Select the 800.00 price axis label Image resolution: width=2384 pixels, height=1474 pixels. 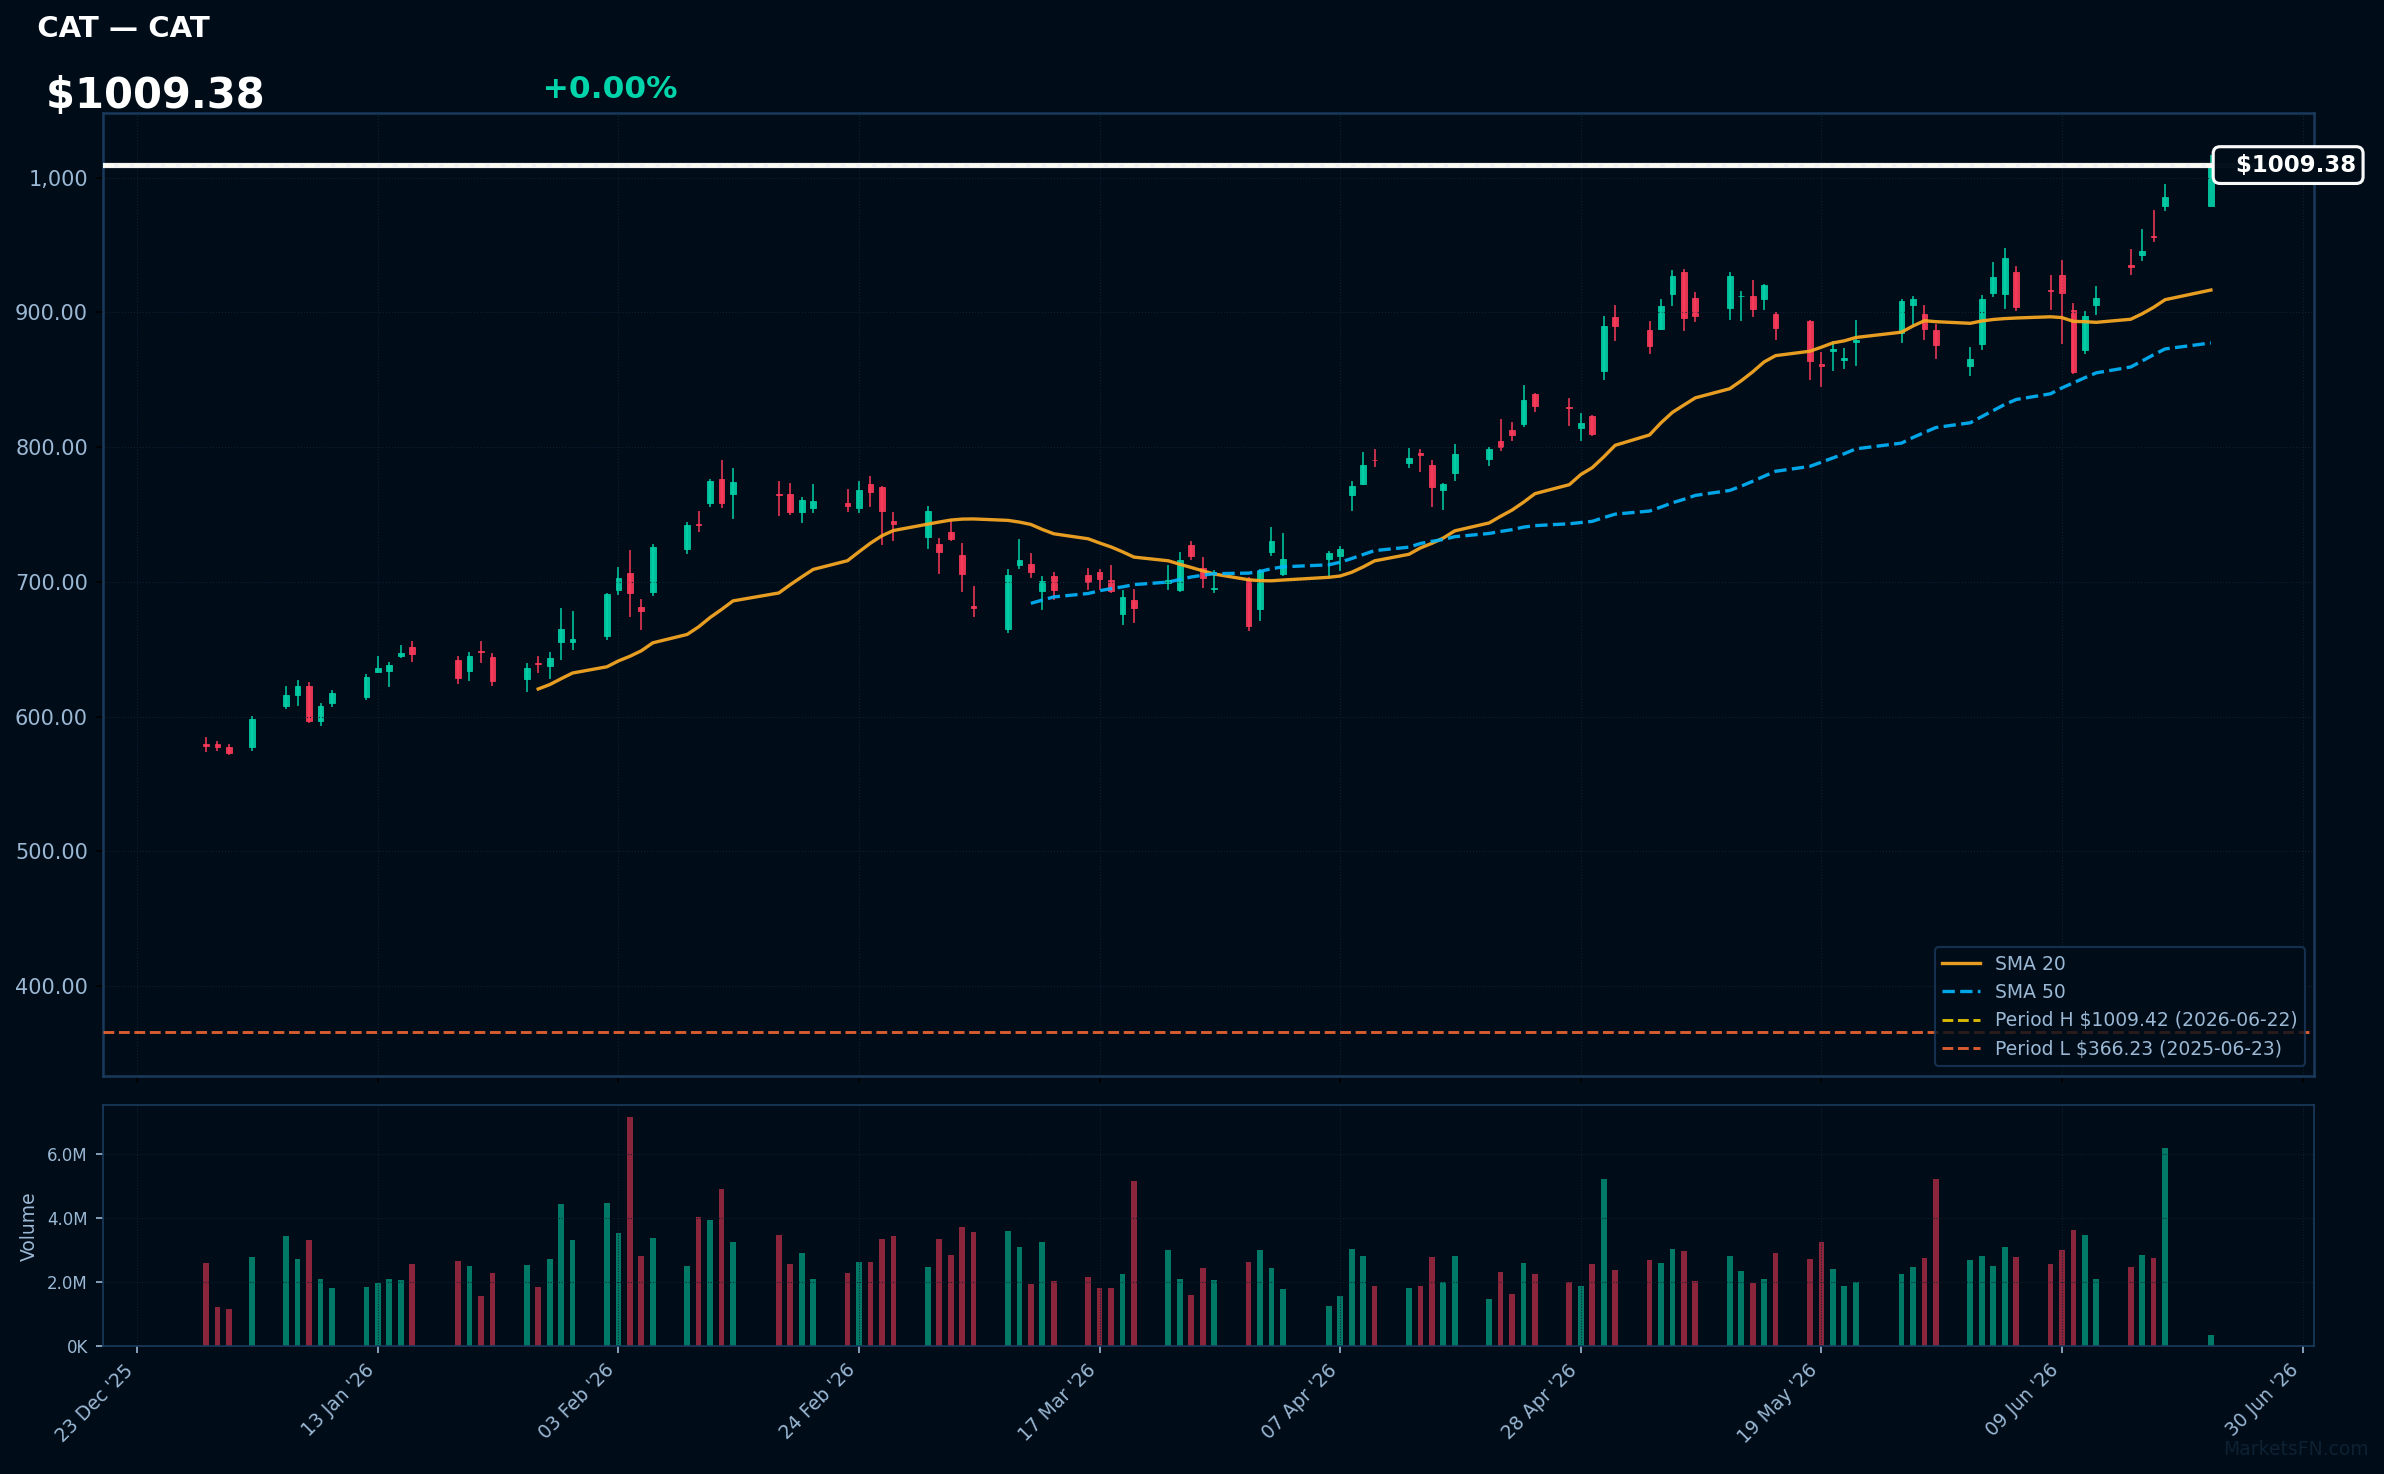click(x=51, y=448)
